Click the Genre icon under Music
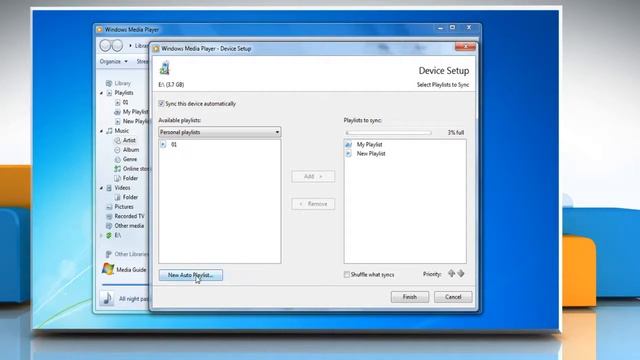 click(x=118, y=159)
